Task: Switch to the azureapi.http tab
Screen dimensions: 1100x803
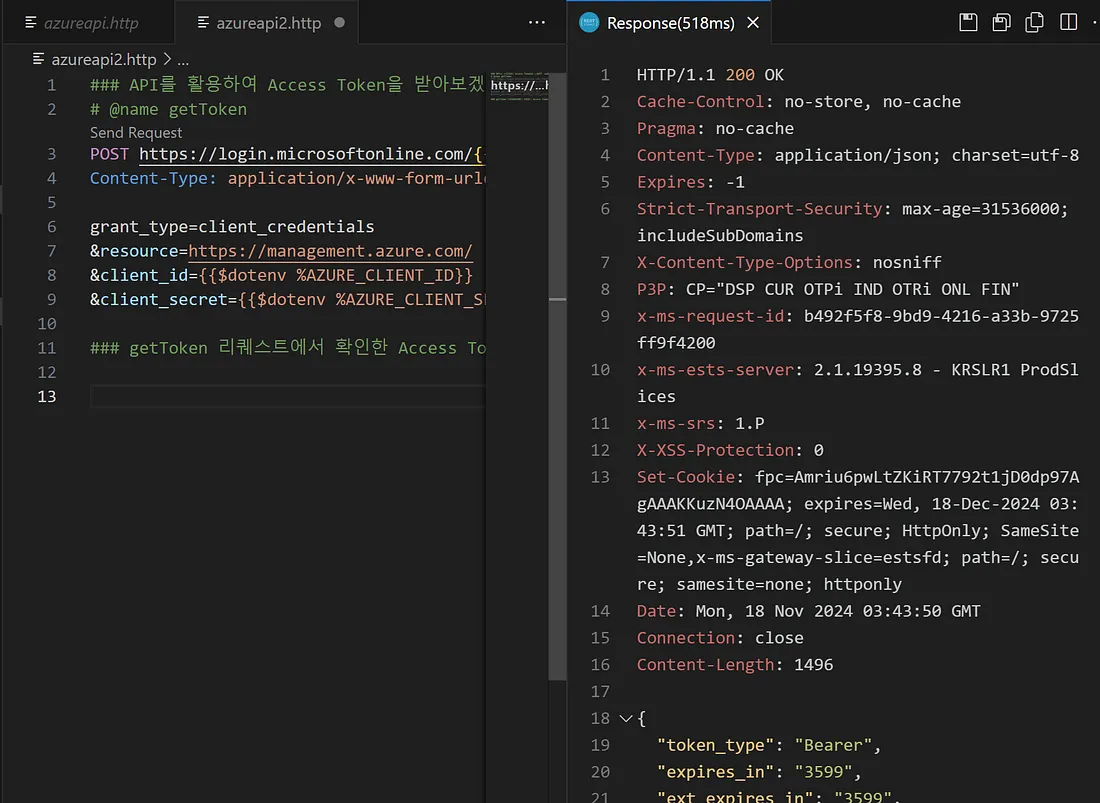Action: 90,22
